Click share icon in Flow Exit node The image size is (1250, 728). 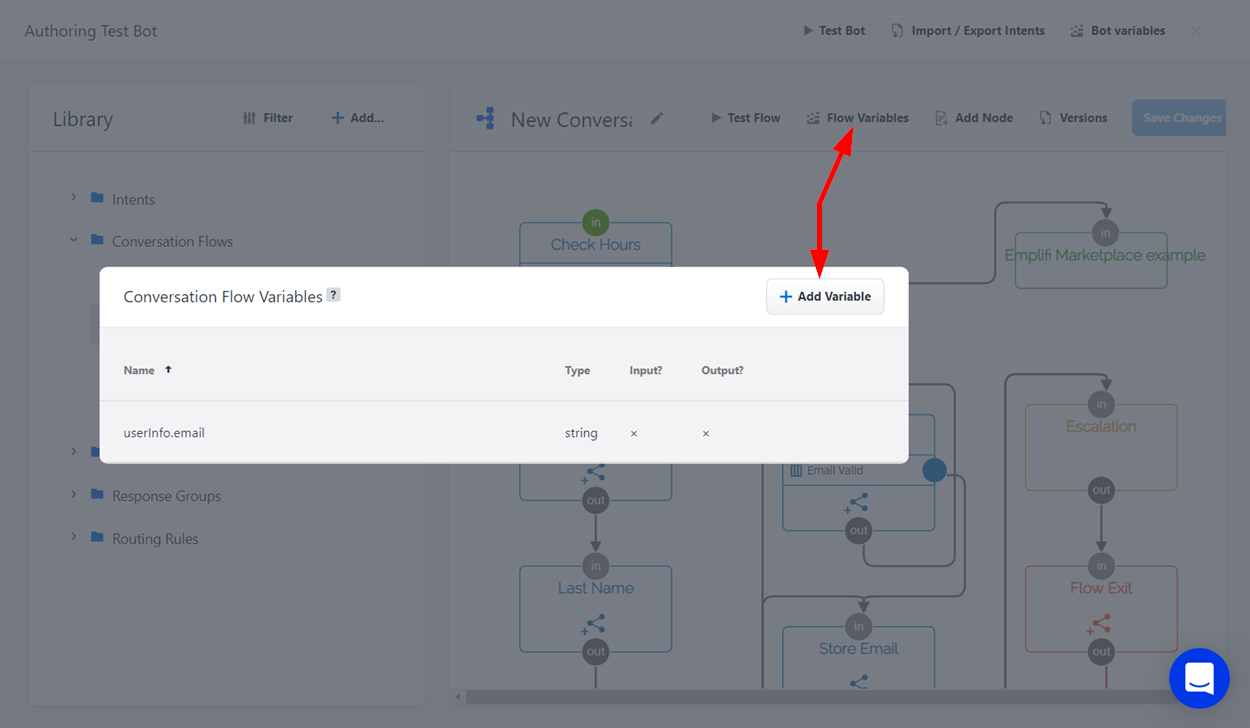pyautogui.click(x=1100, y=626)
